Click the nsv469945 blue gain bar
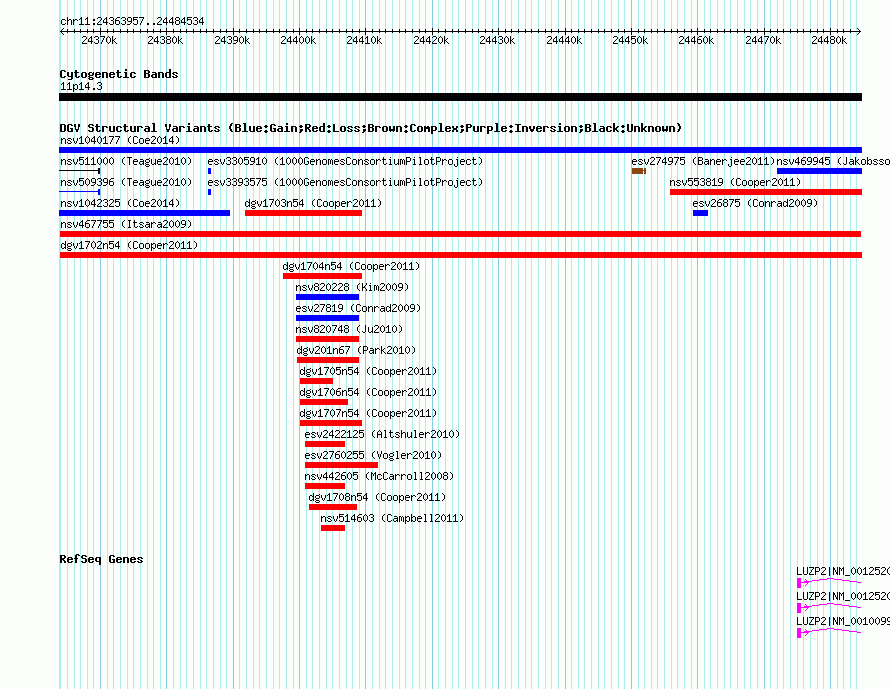 [x=820, y=171]
